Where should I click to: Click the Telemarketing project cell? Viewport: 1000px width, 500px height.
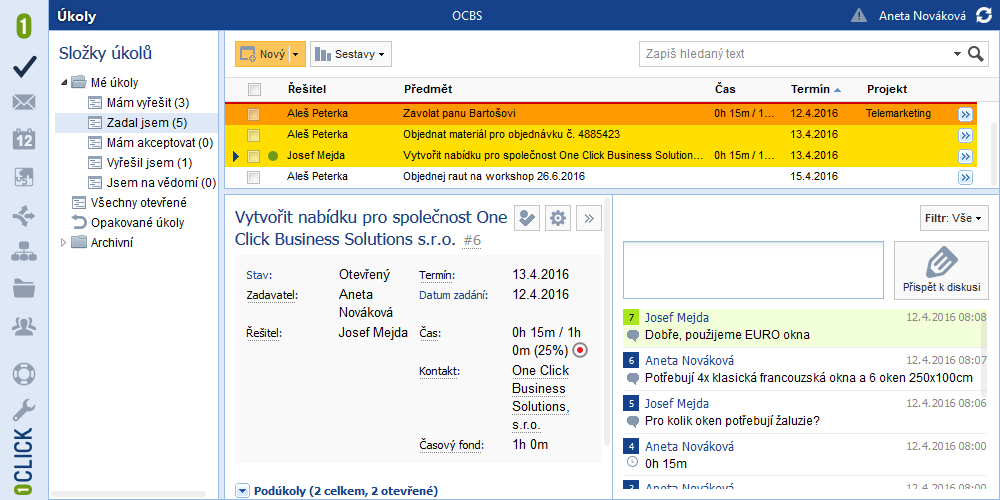tap(898, 114)
